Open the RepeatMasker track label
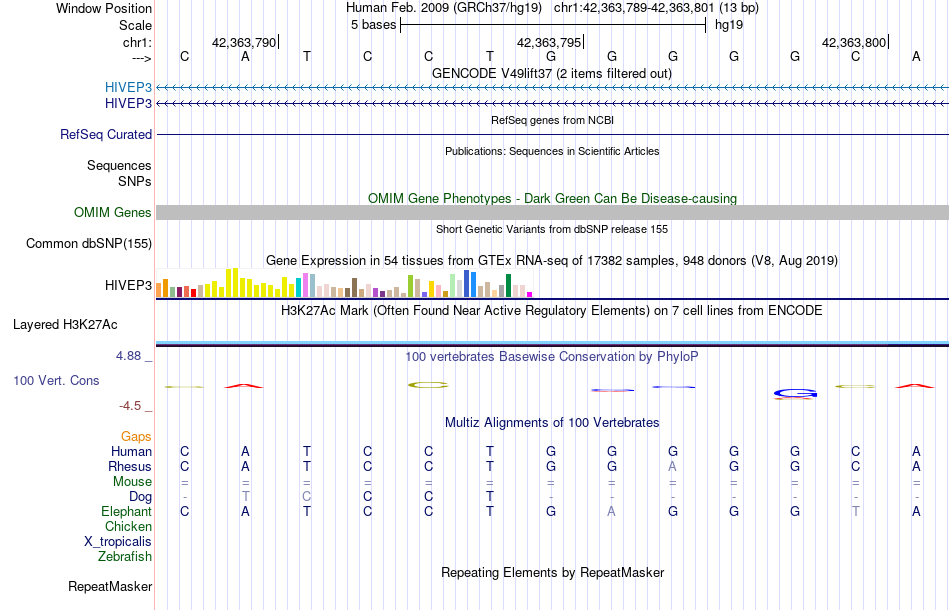The width and height of the screenshot is (950, 610). click(x=110, y=586)
